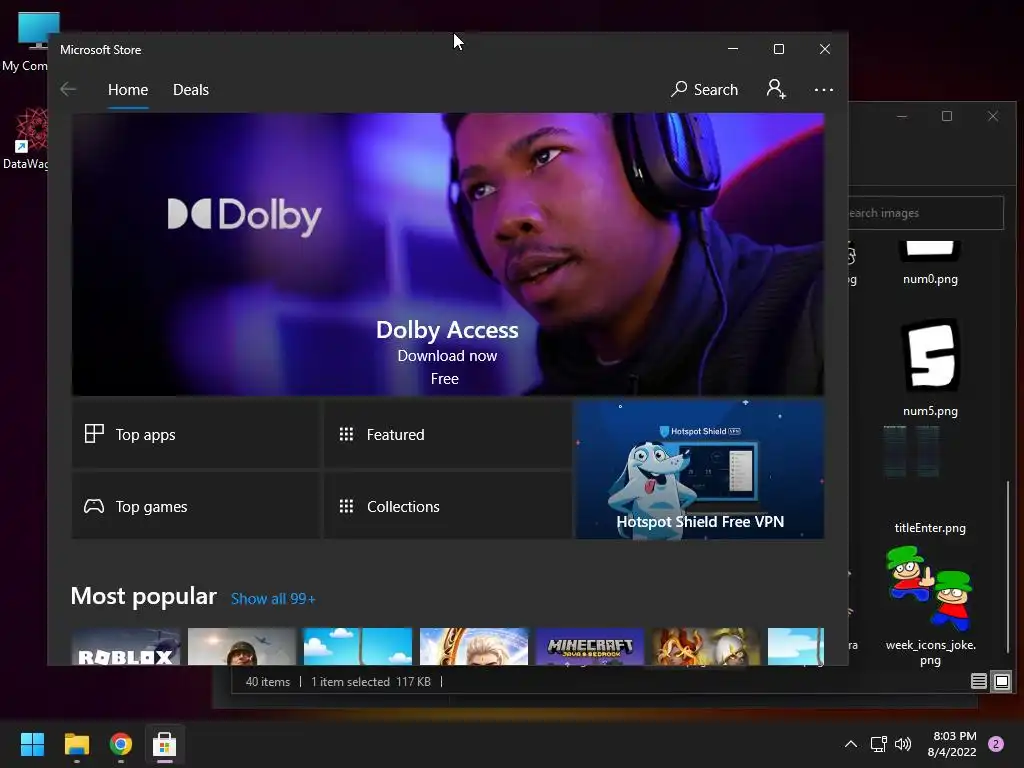Open the Roblox game thumbnail
This screenshot has height=768, width=1024.
click(x=125, y=647)
